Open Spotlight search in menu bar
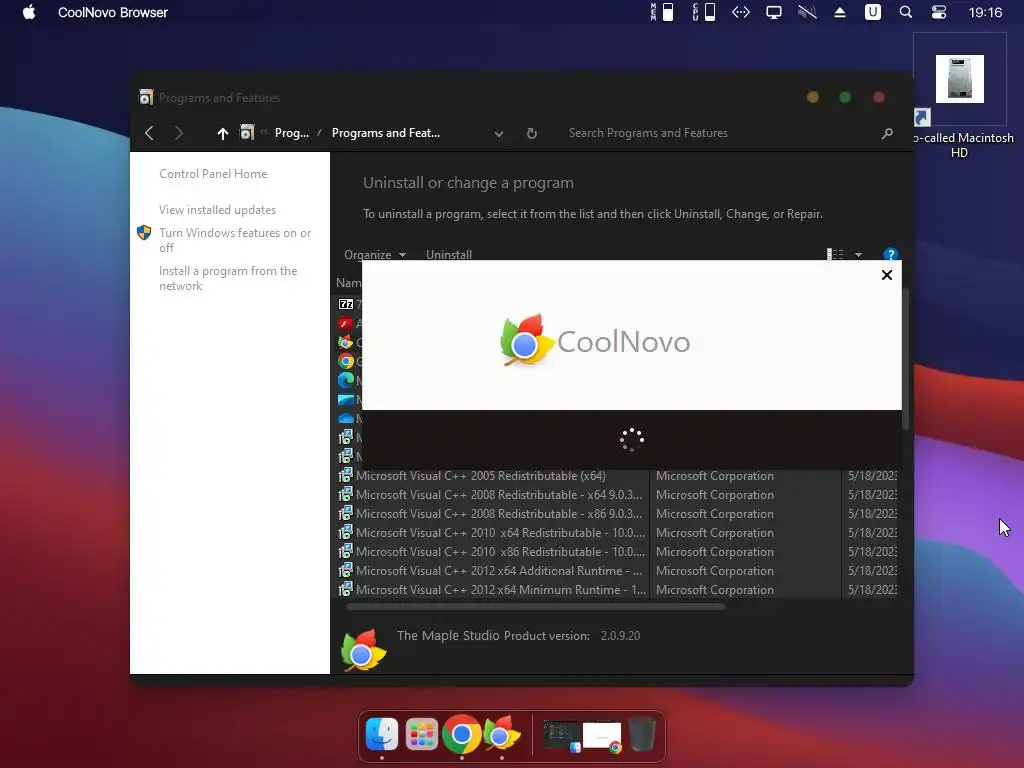Image resolution: width=1024 pixels, height=768 pixels. (x=905, y=12)
